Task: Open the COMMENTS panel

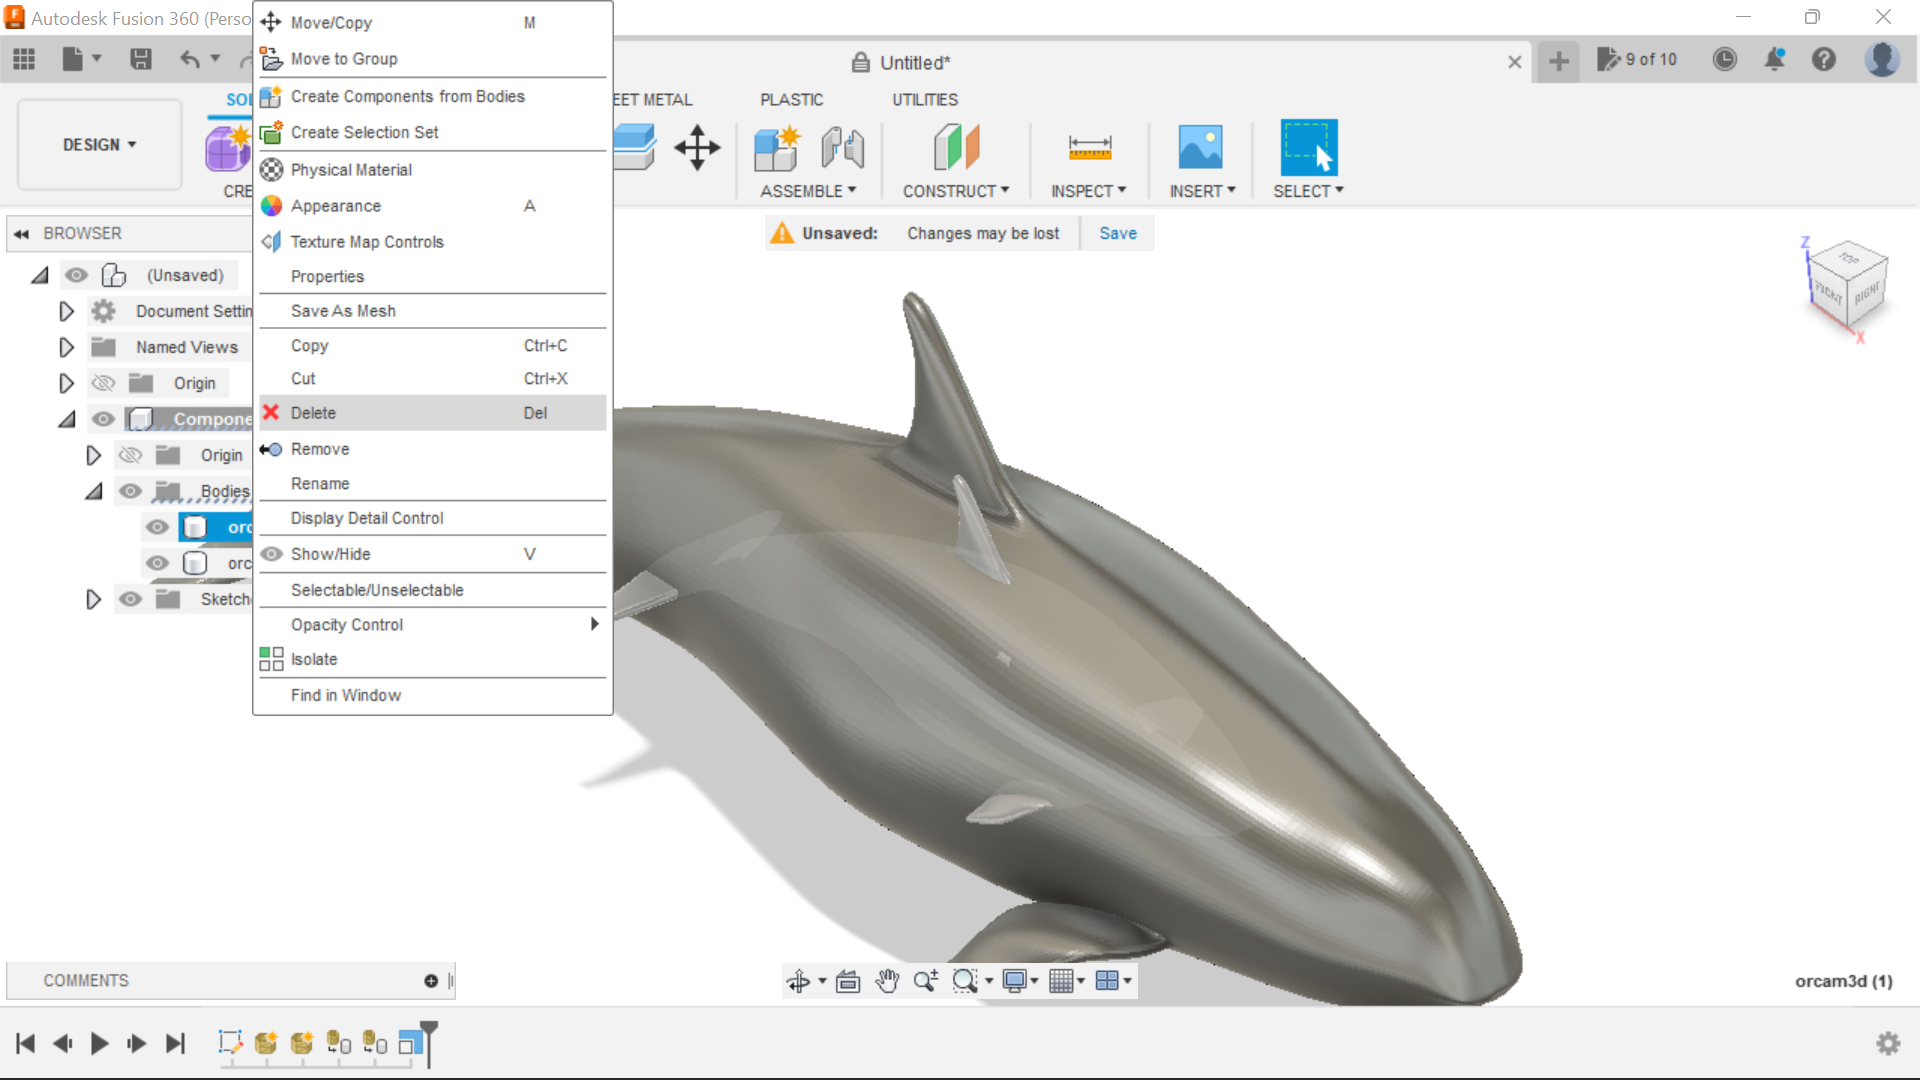Action: click(x=86, y=980)
